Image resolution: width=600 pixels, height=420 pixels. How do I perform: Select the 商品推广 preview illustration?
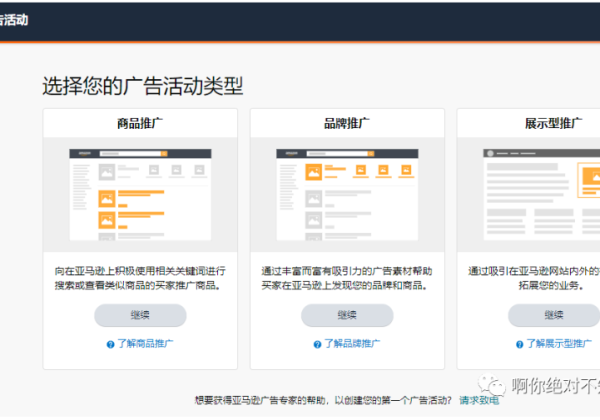(140, 195)
